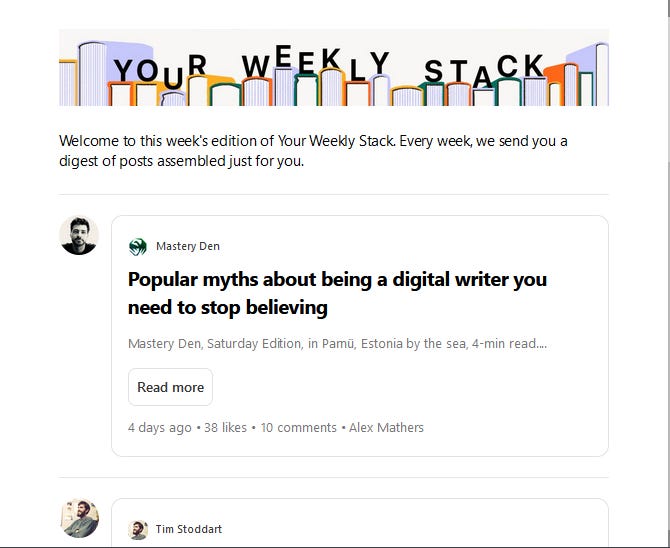The image size is (670, 548).
Task: Click the vertical scrollbar at the right edge
Action: click(x=667, y=274)
